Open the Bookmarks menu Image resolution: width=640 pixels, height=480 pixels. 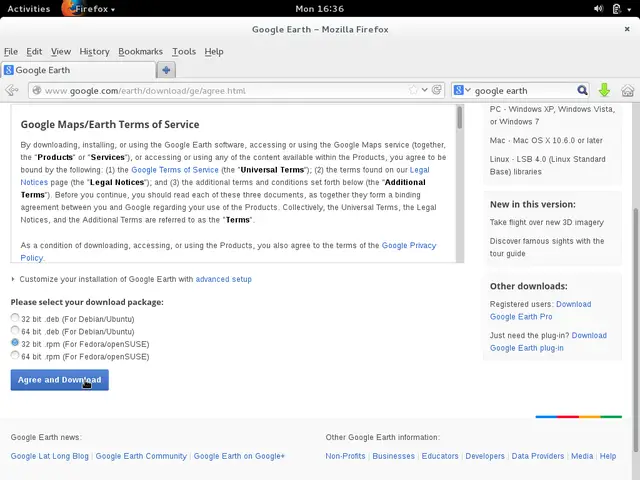[x=140, y=51]
